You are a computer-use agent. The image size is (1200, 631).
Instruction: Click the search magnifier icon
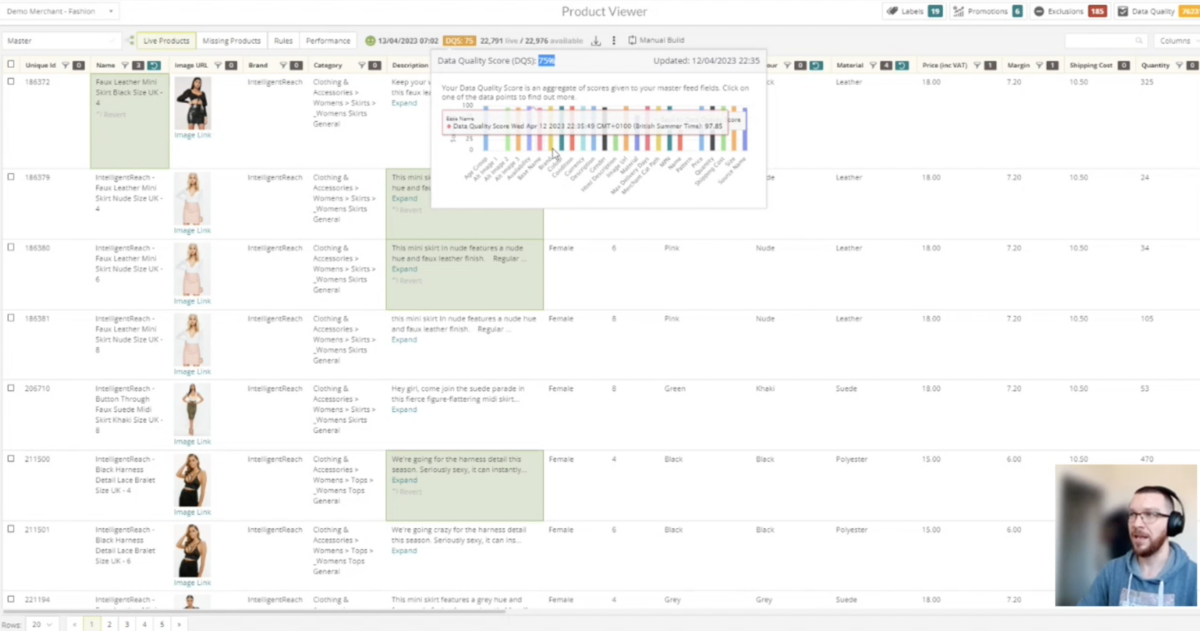1141,40
